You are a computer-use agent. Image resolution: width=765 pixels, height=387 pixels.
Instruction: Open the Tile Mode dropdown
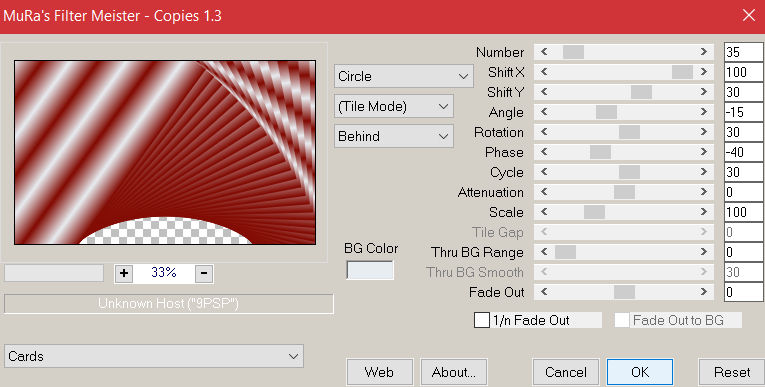click(x=394, y=106)
